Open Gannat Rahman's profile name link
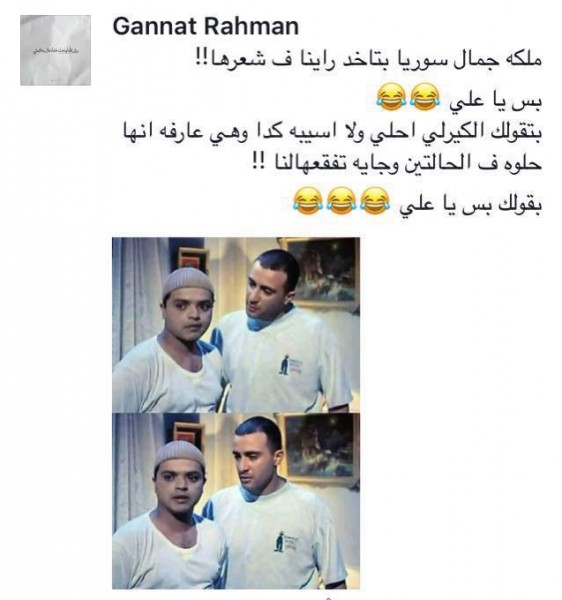 [x=205, y=27]
